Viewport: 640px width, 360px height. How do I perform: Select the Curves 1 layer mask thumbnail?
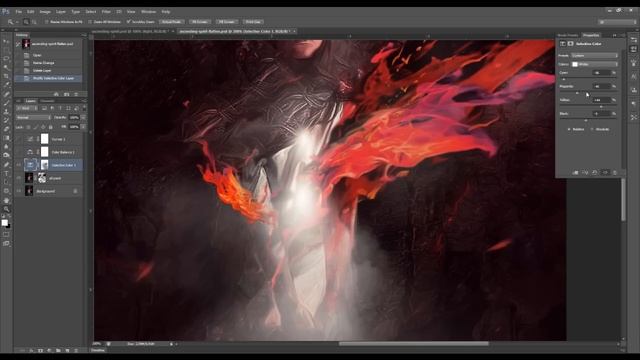pos(44,139)
